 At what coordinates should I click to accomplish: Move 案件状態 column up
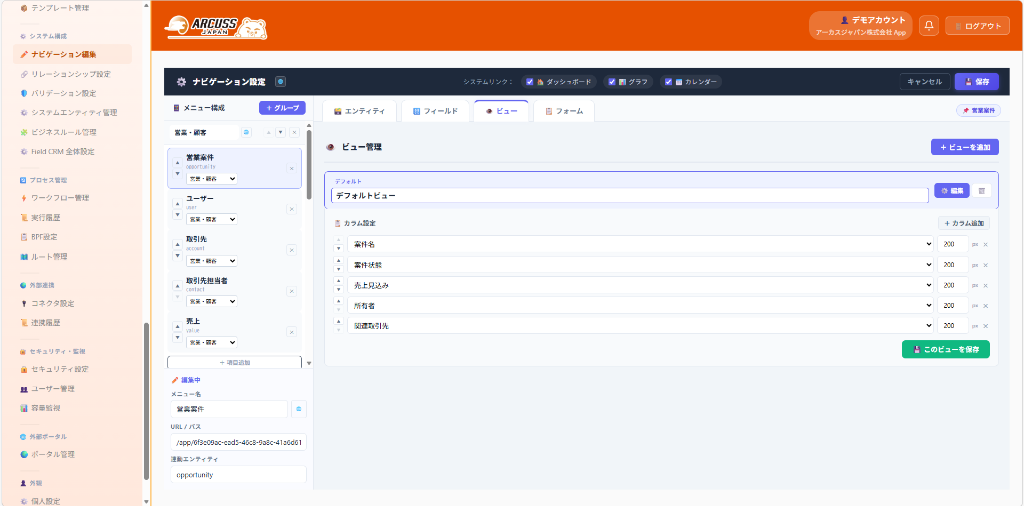click(338, 261)
